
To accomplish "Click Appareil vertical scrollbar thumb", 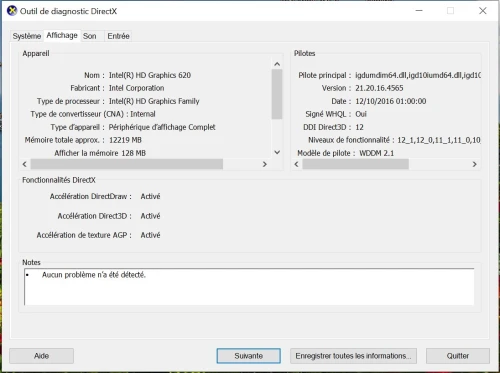I will pyautogui.click(x=277, y=94).
